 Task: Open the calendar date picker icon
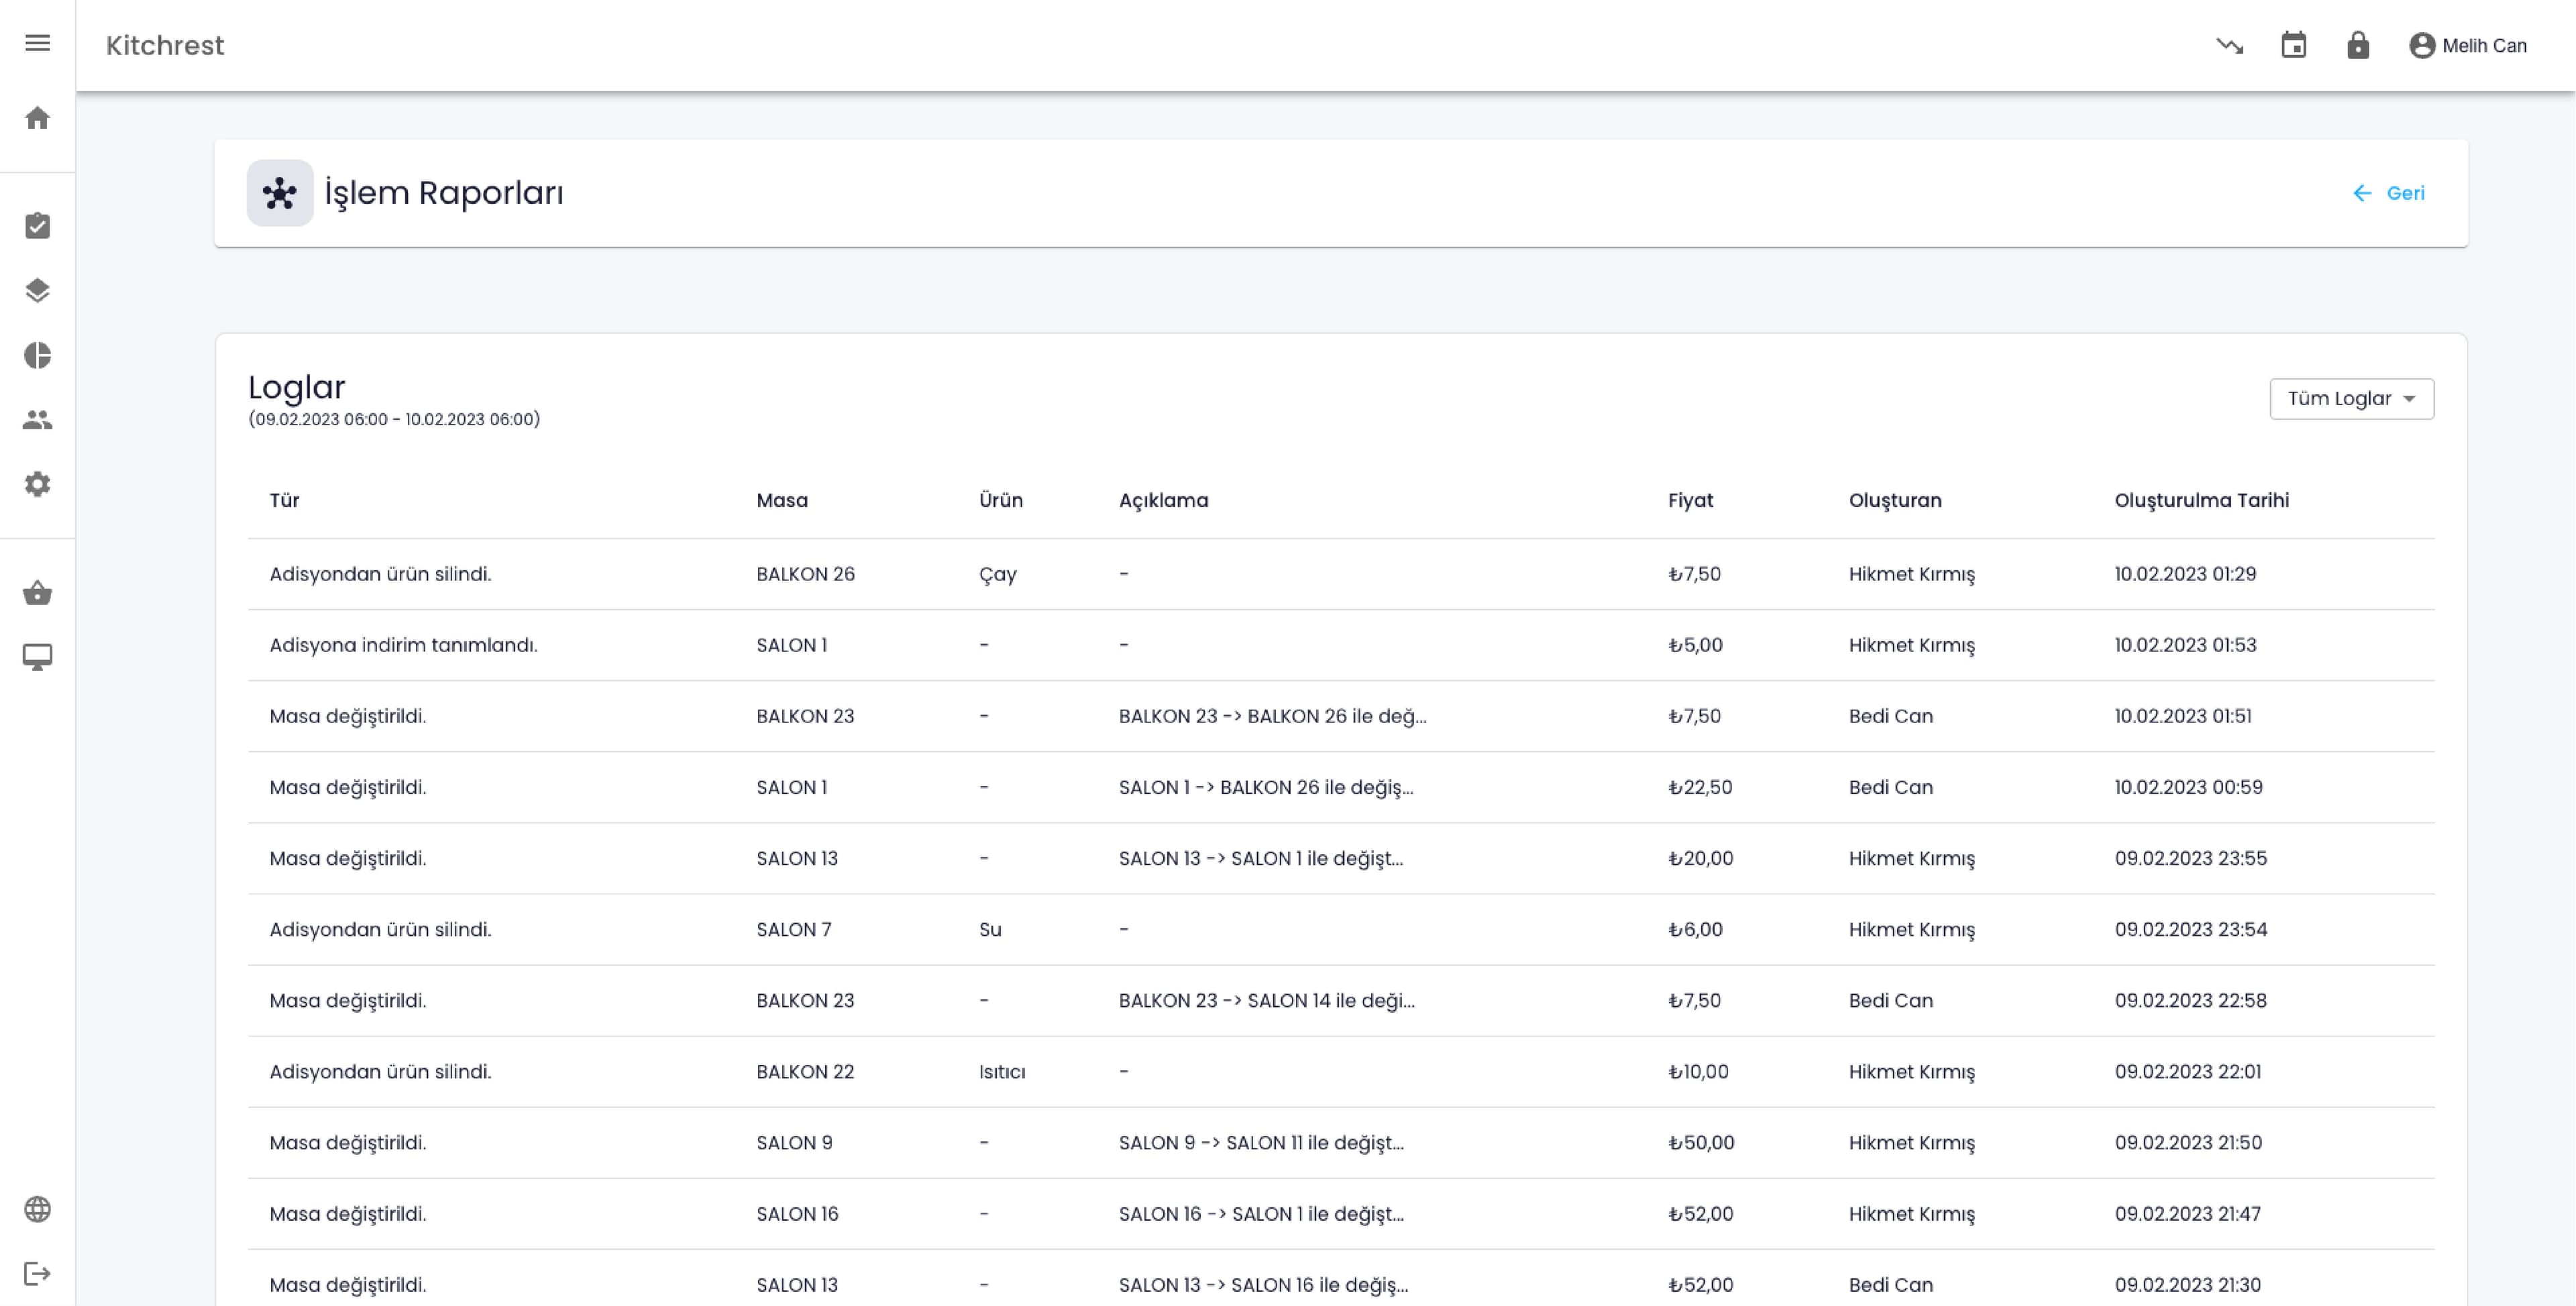click(x=2293, y=46)
